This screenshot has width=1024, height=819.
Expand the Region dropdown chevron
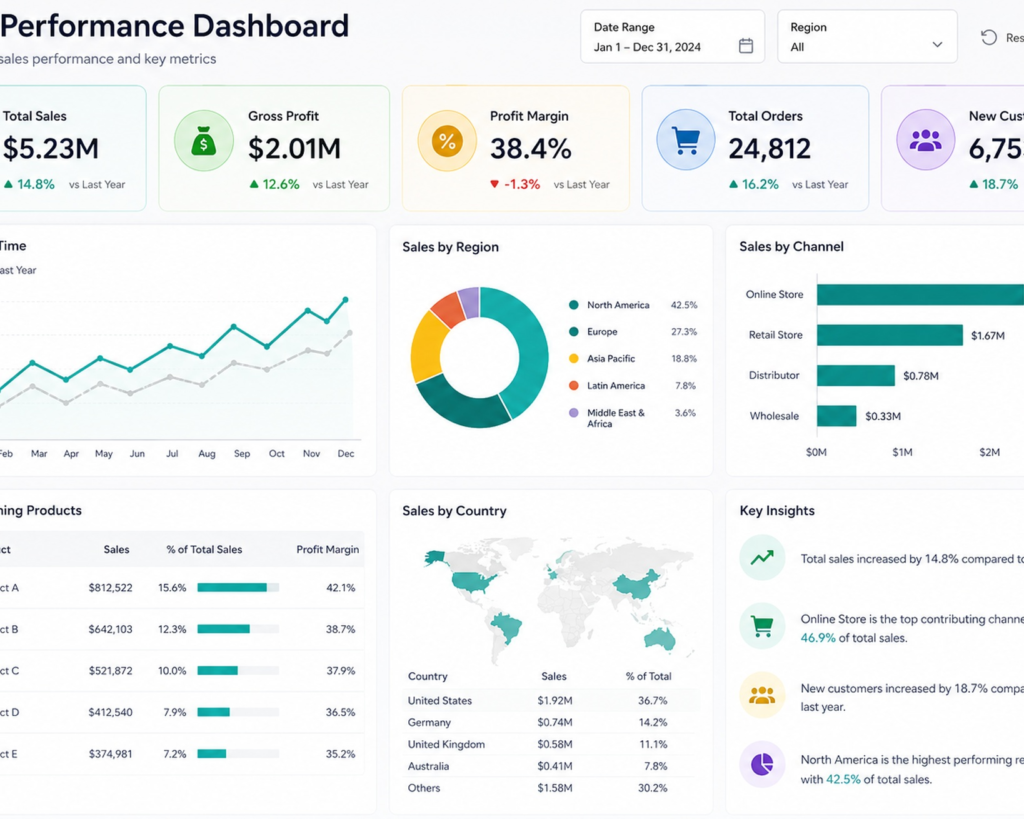click(937, 45)
